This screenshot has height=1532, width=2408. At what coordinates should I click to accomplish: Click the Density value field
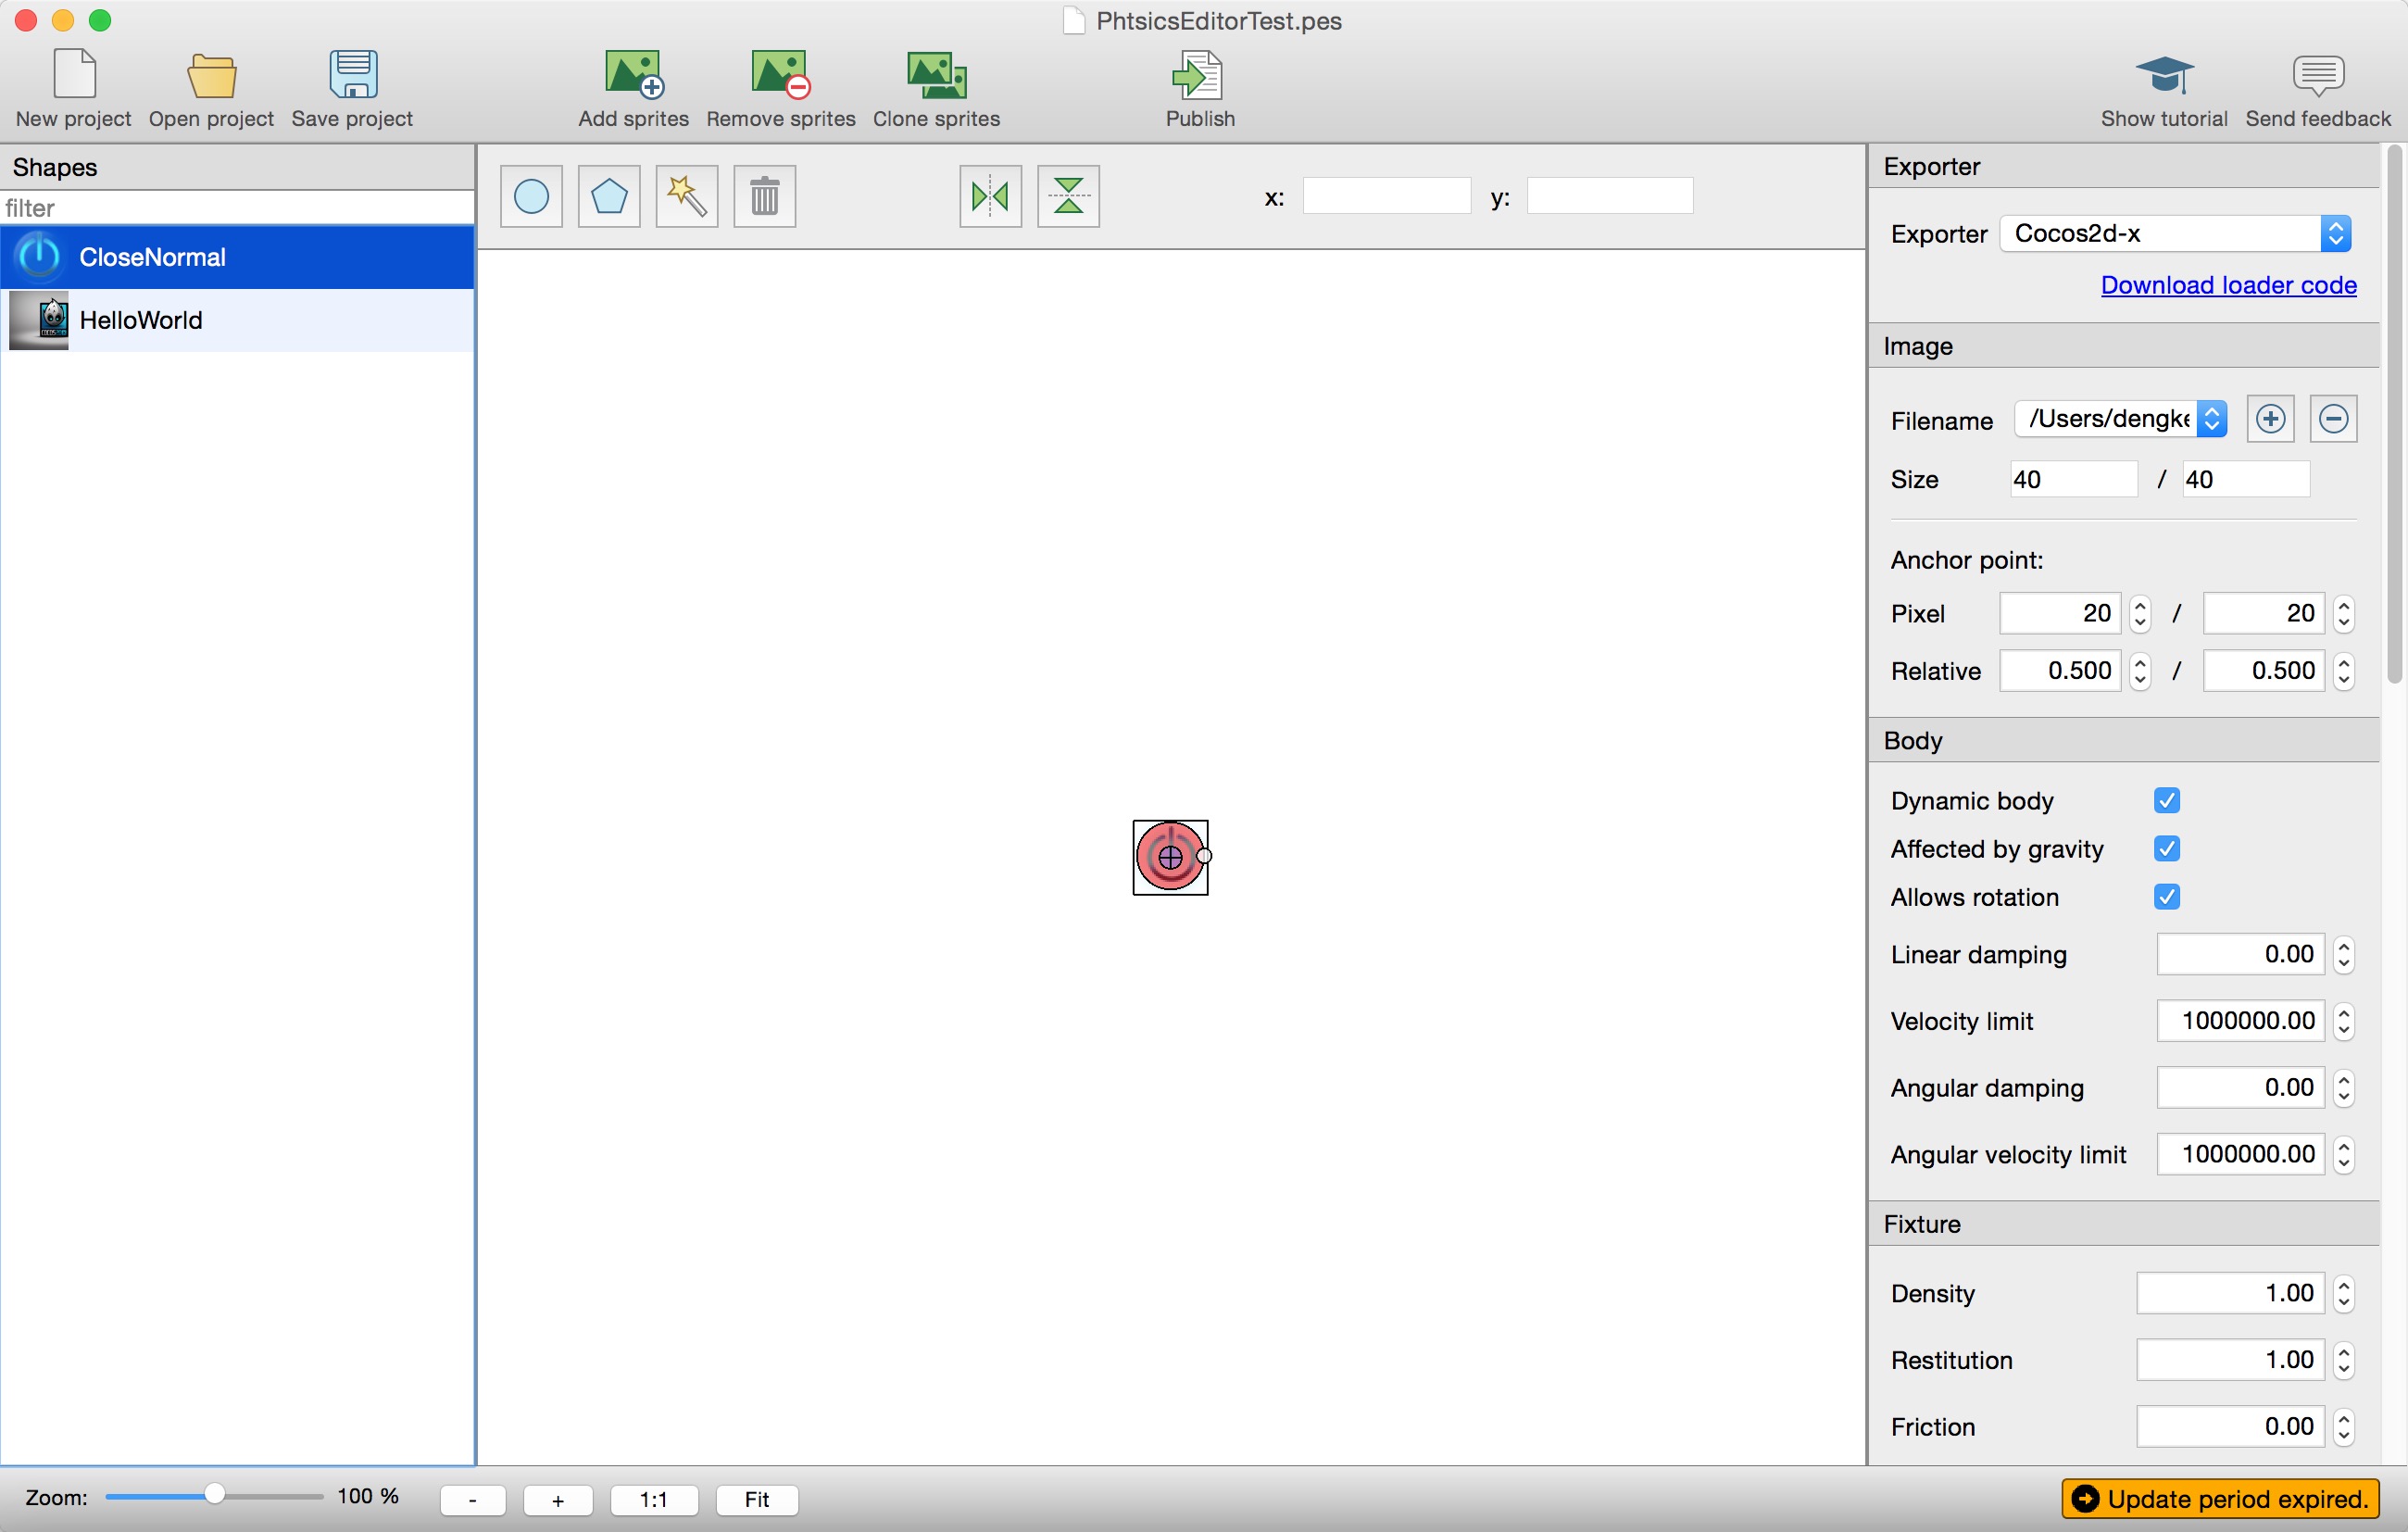(2230, 1294)
